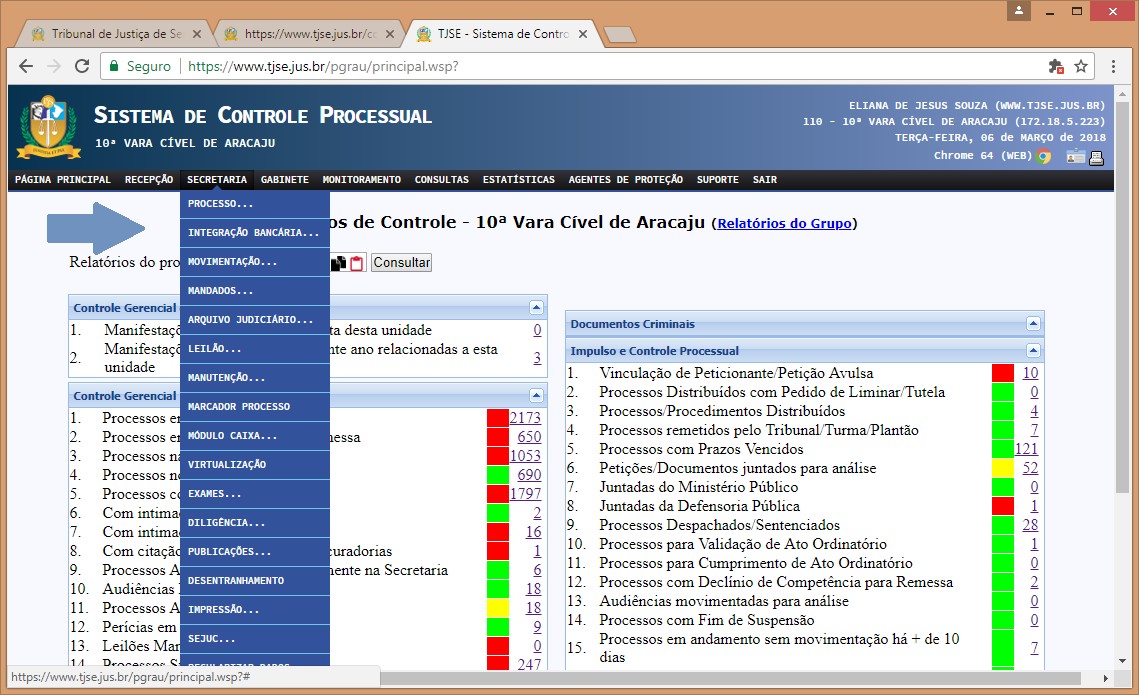
Task: Click the TJSE coat of arms logo
Action: (x=43, y=127)
